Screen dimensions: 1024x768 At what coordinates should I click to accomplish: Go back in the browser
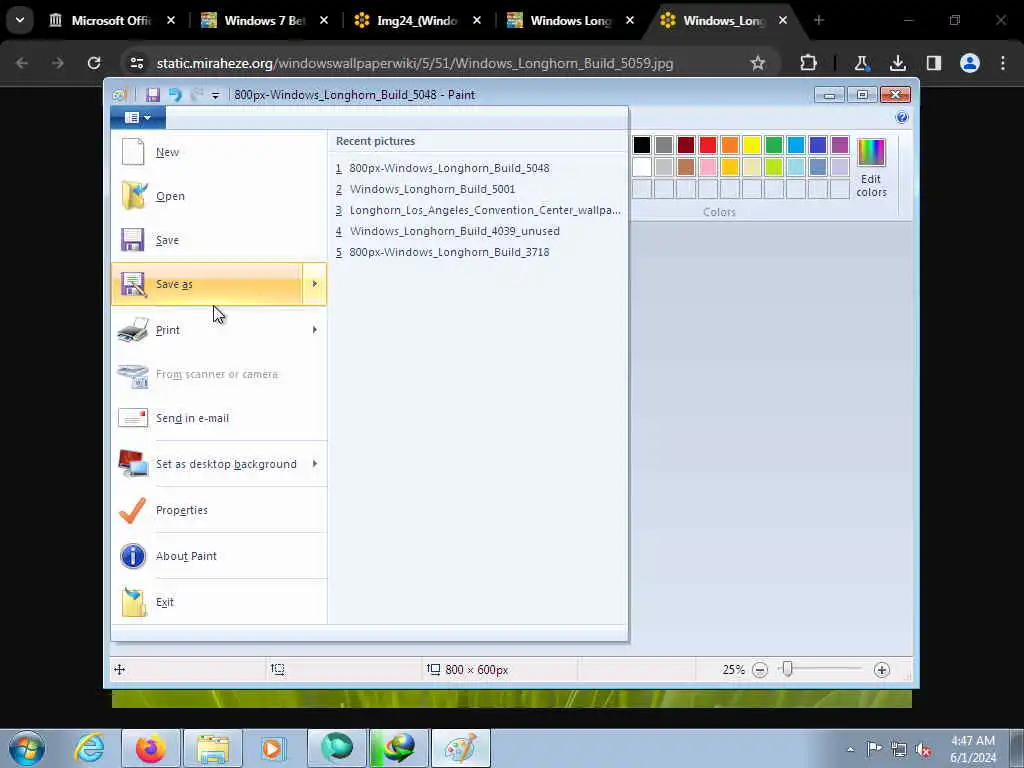tap(22, 63)
